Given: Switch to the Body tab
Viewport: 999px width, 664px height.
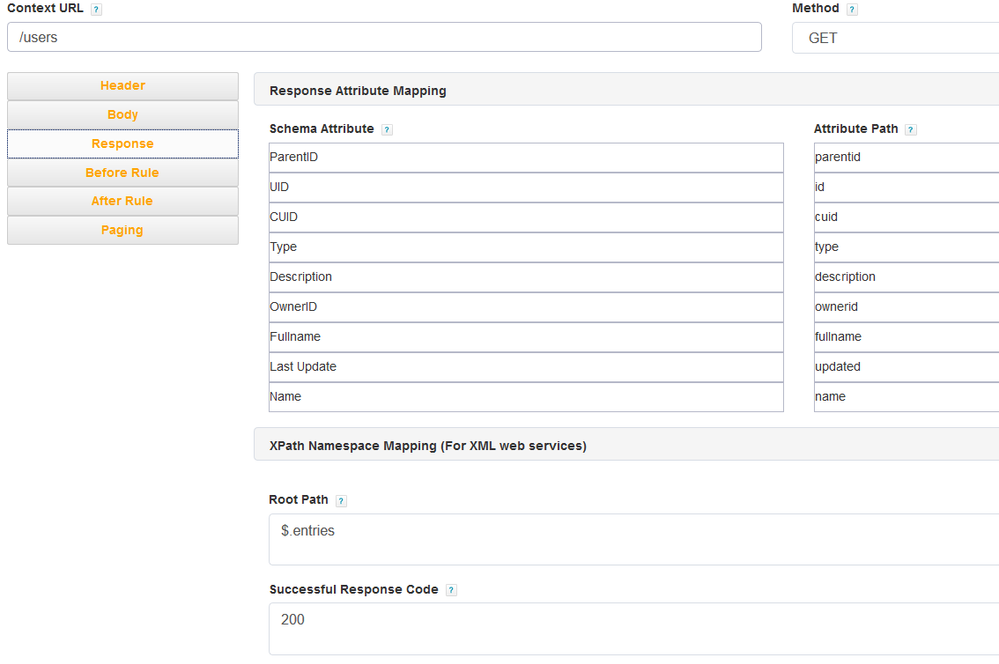Looking at the screenshot, I should pos(123,115).
